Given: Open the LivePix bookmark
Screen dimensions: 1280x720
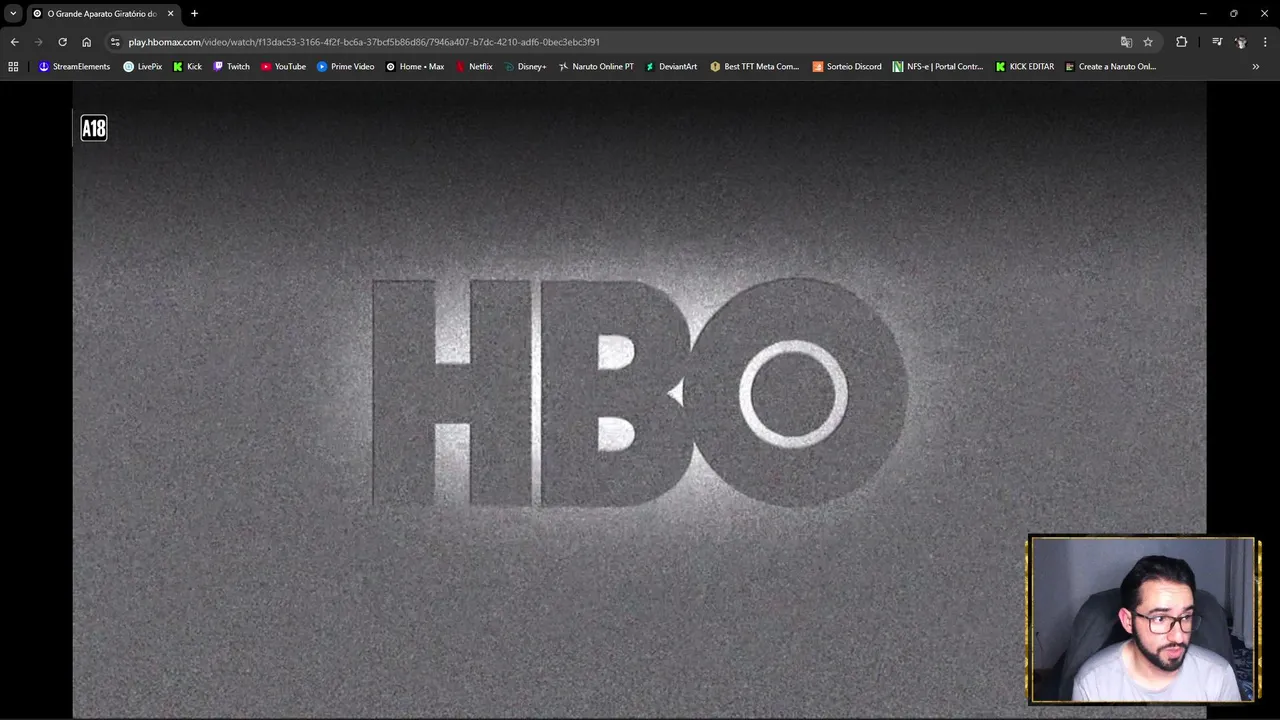Looking at the screenshot, I should [x=142, y=67].
